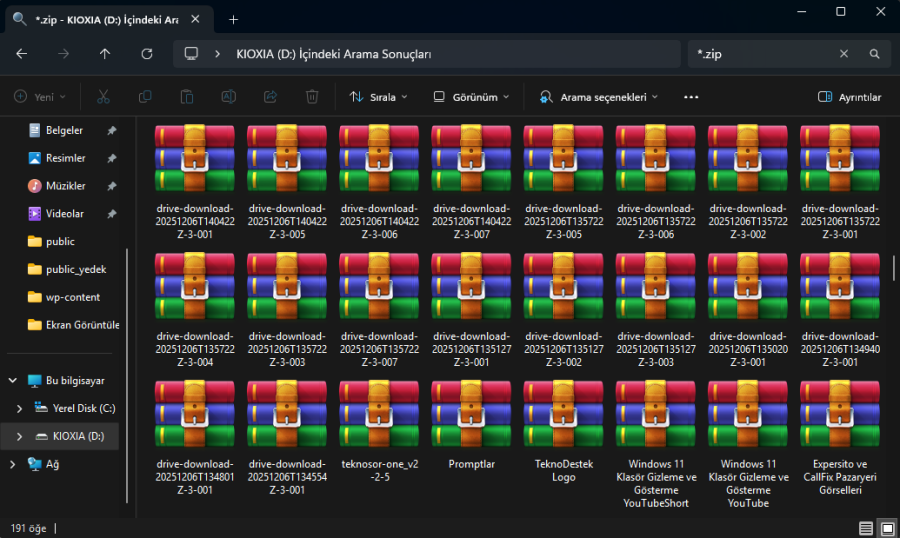Screen dimensions: 900x538
Task: Switch to large icons view in status bar
Action: (886, 527)
